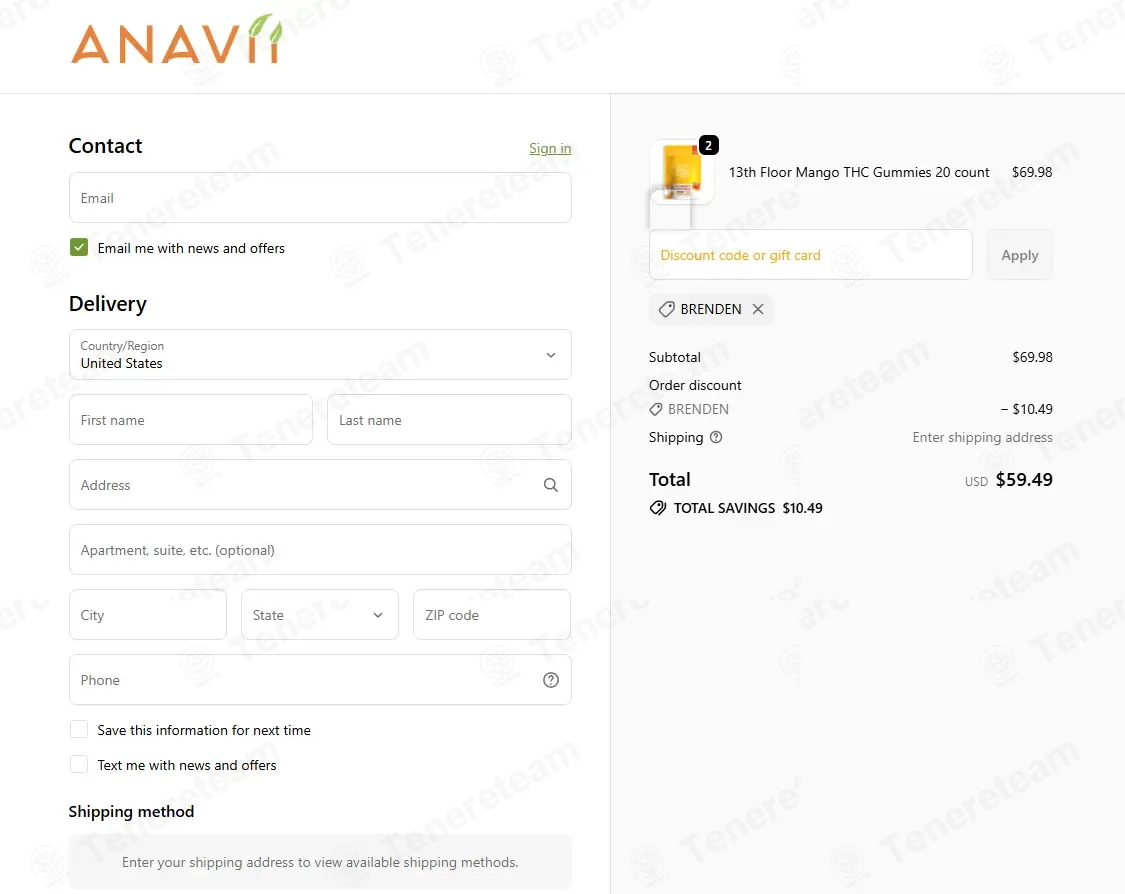The width and height of the screenshot is (1125, 894).
Task: Click the Anavii logo
Action: point(176,40)
